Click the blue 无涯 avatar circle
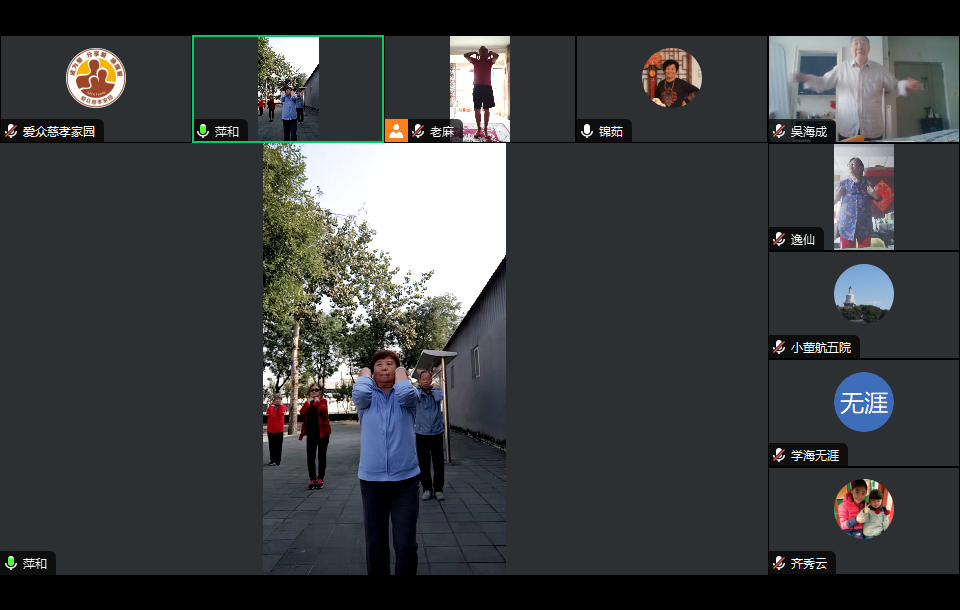 click(x=863, y=402)
